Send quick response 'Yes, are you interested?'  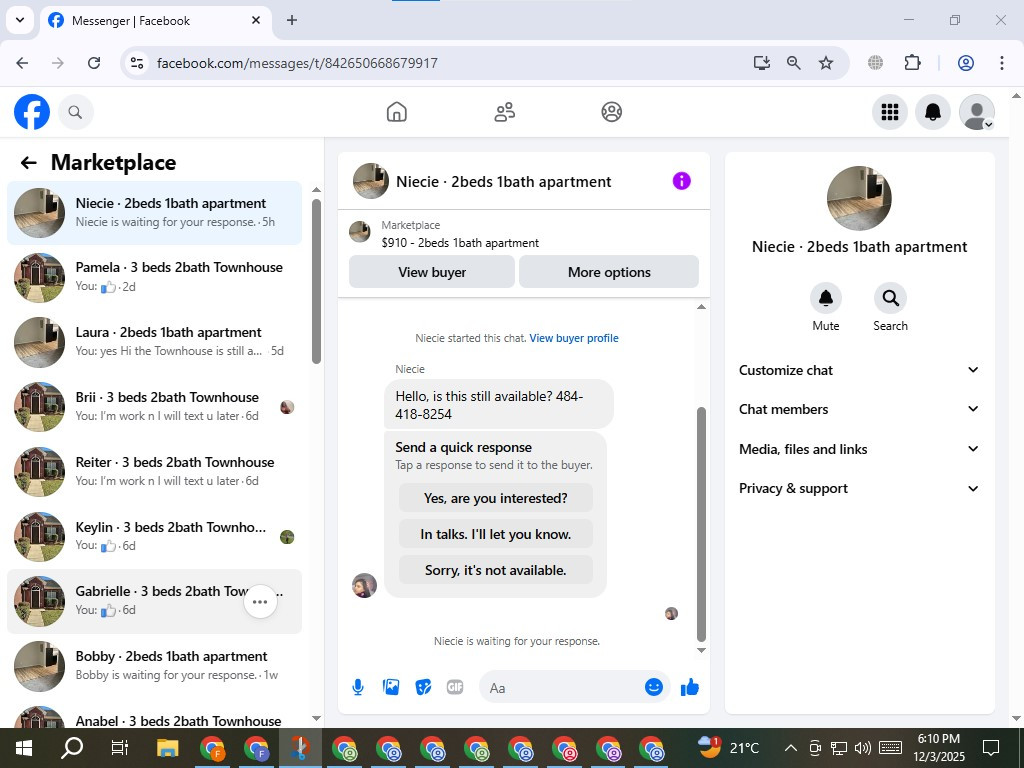click(x=496, y=498)
